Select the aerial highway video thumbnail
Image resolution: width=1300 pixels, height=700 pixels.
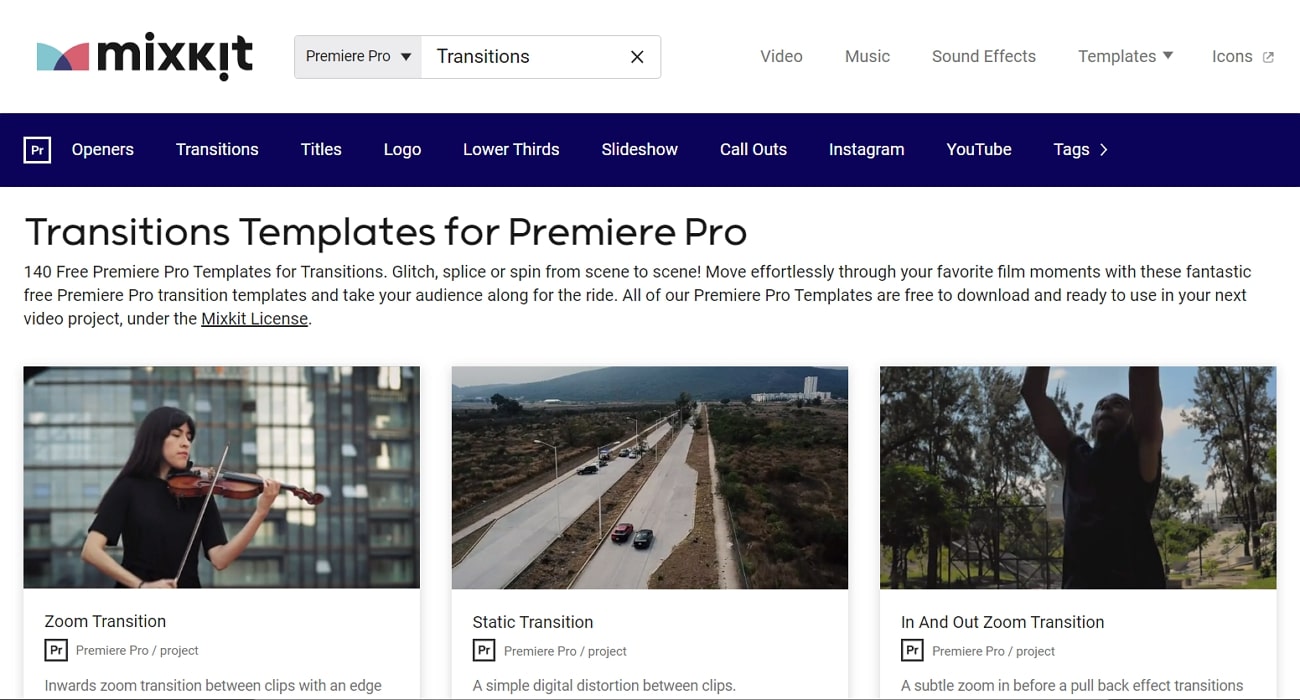point(649,477)
